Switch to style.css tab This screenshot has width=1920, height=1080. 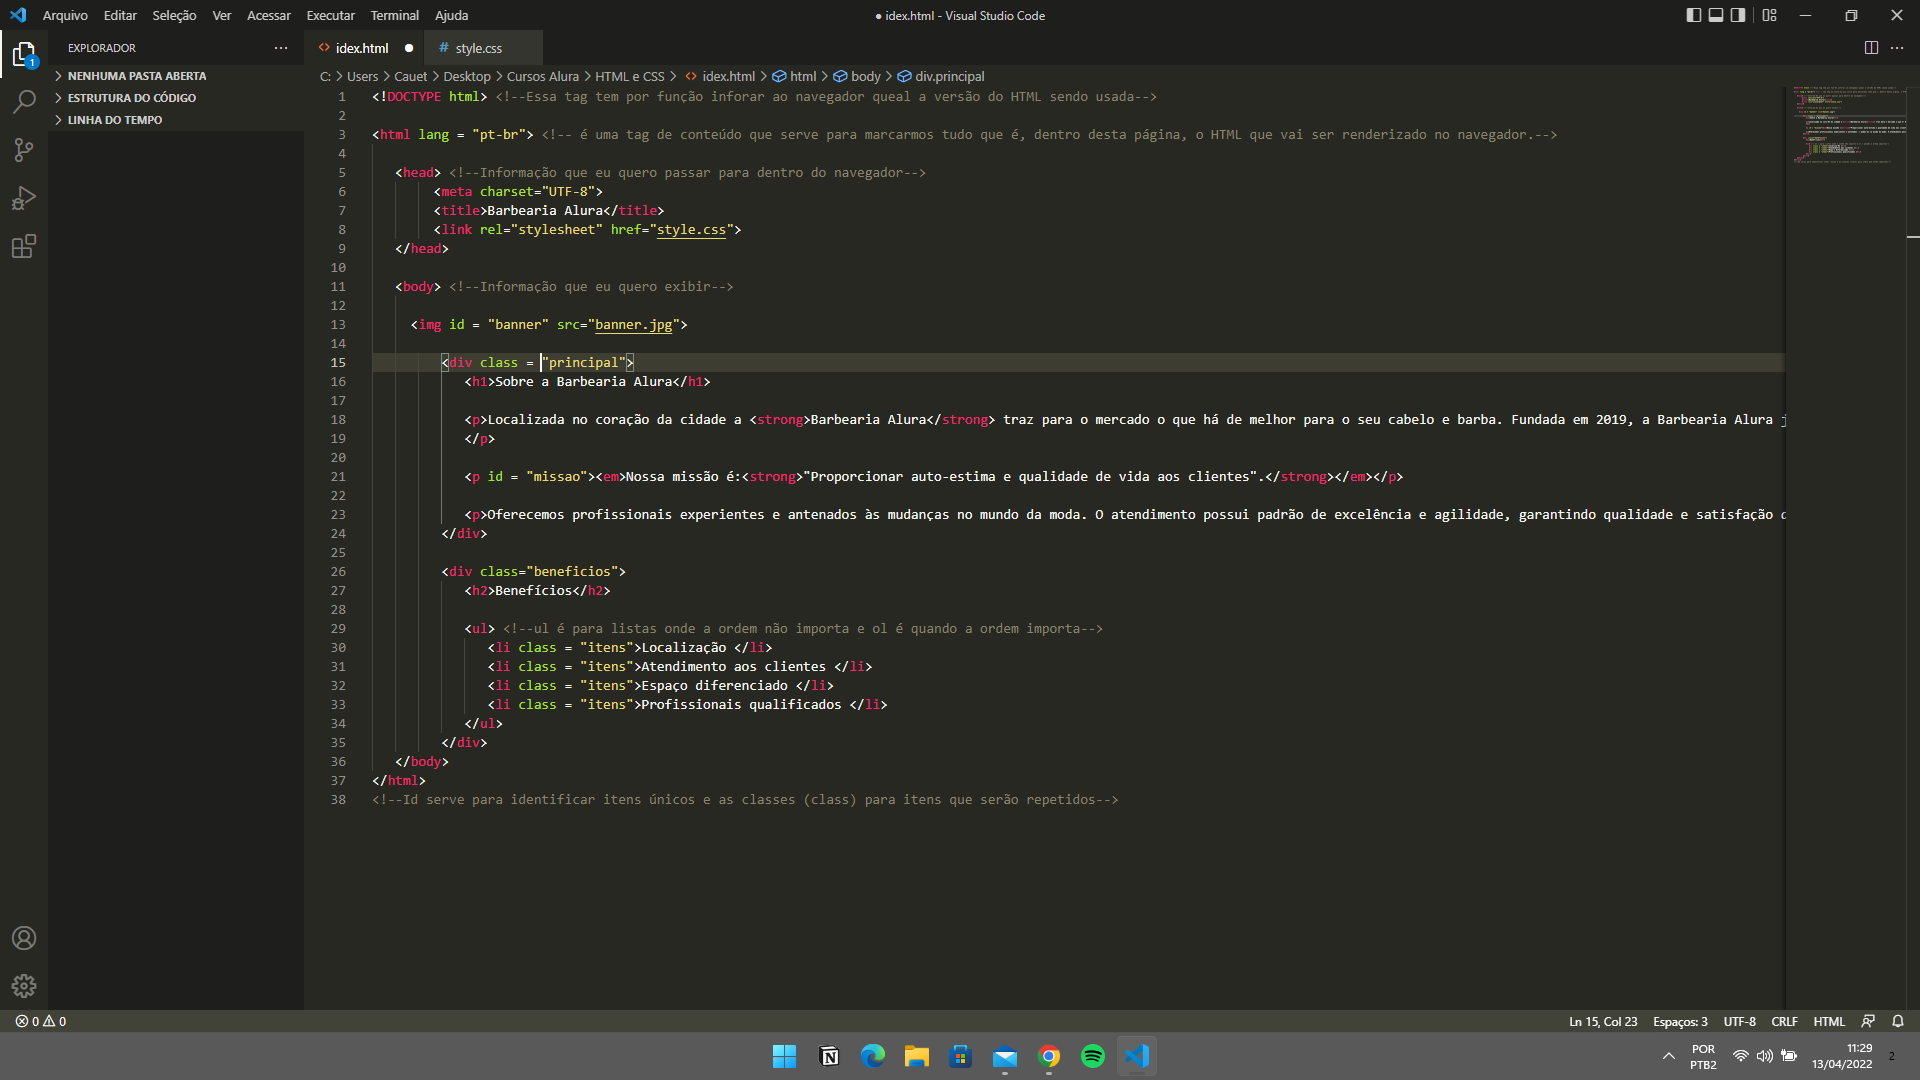click(483, 48)
